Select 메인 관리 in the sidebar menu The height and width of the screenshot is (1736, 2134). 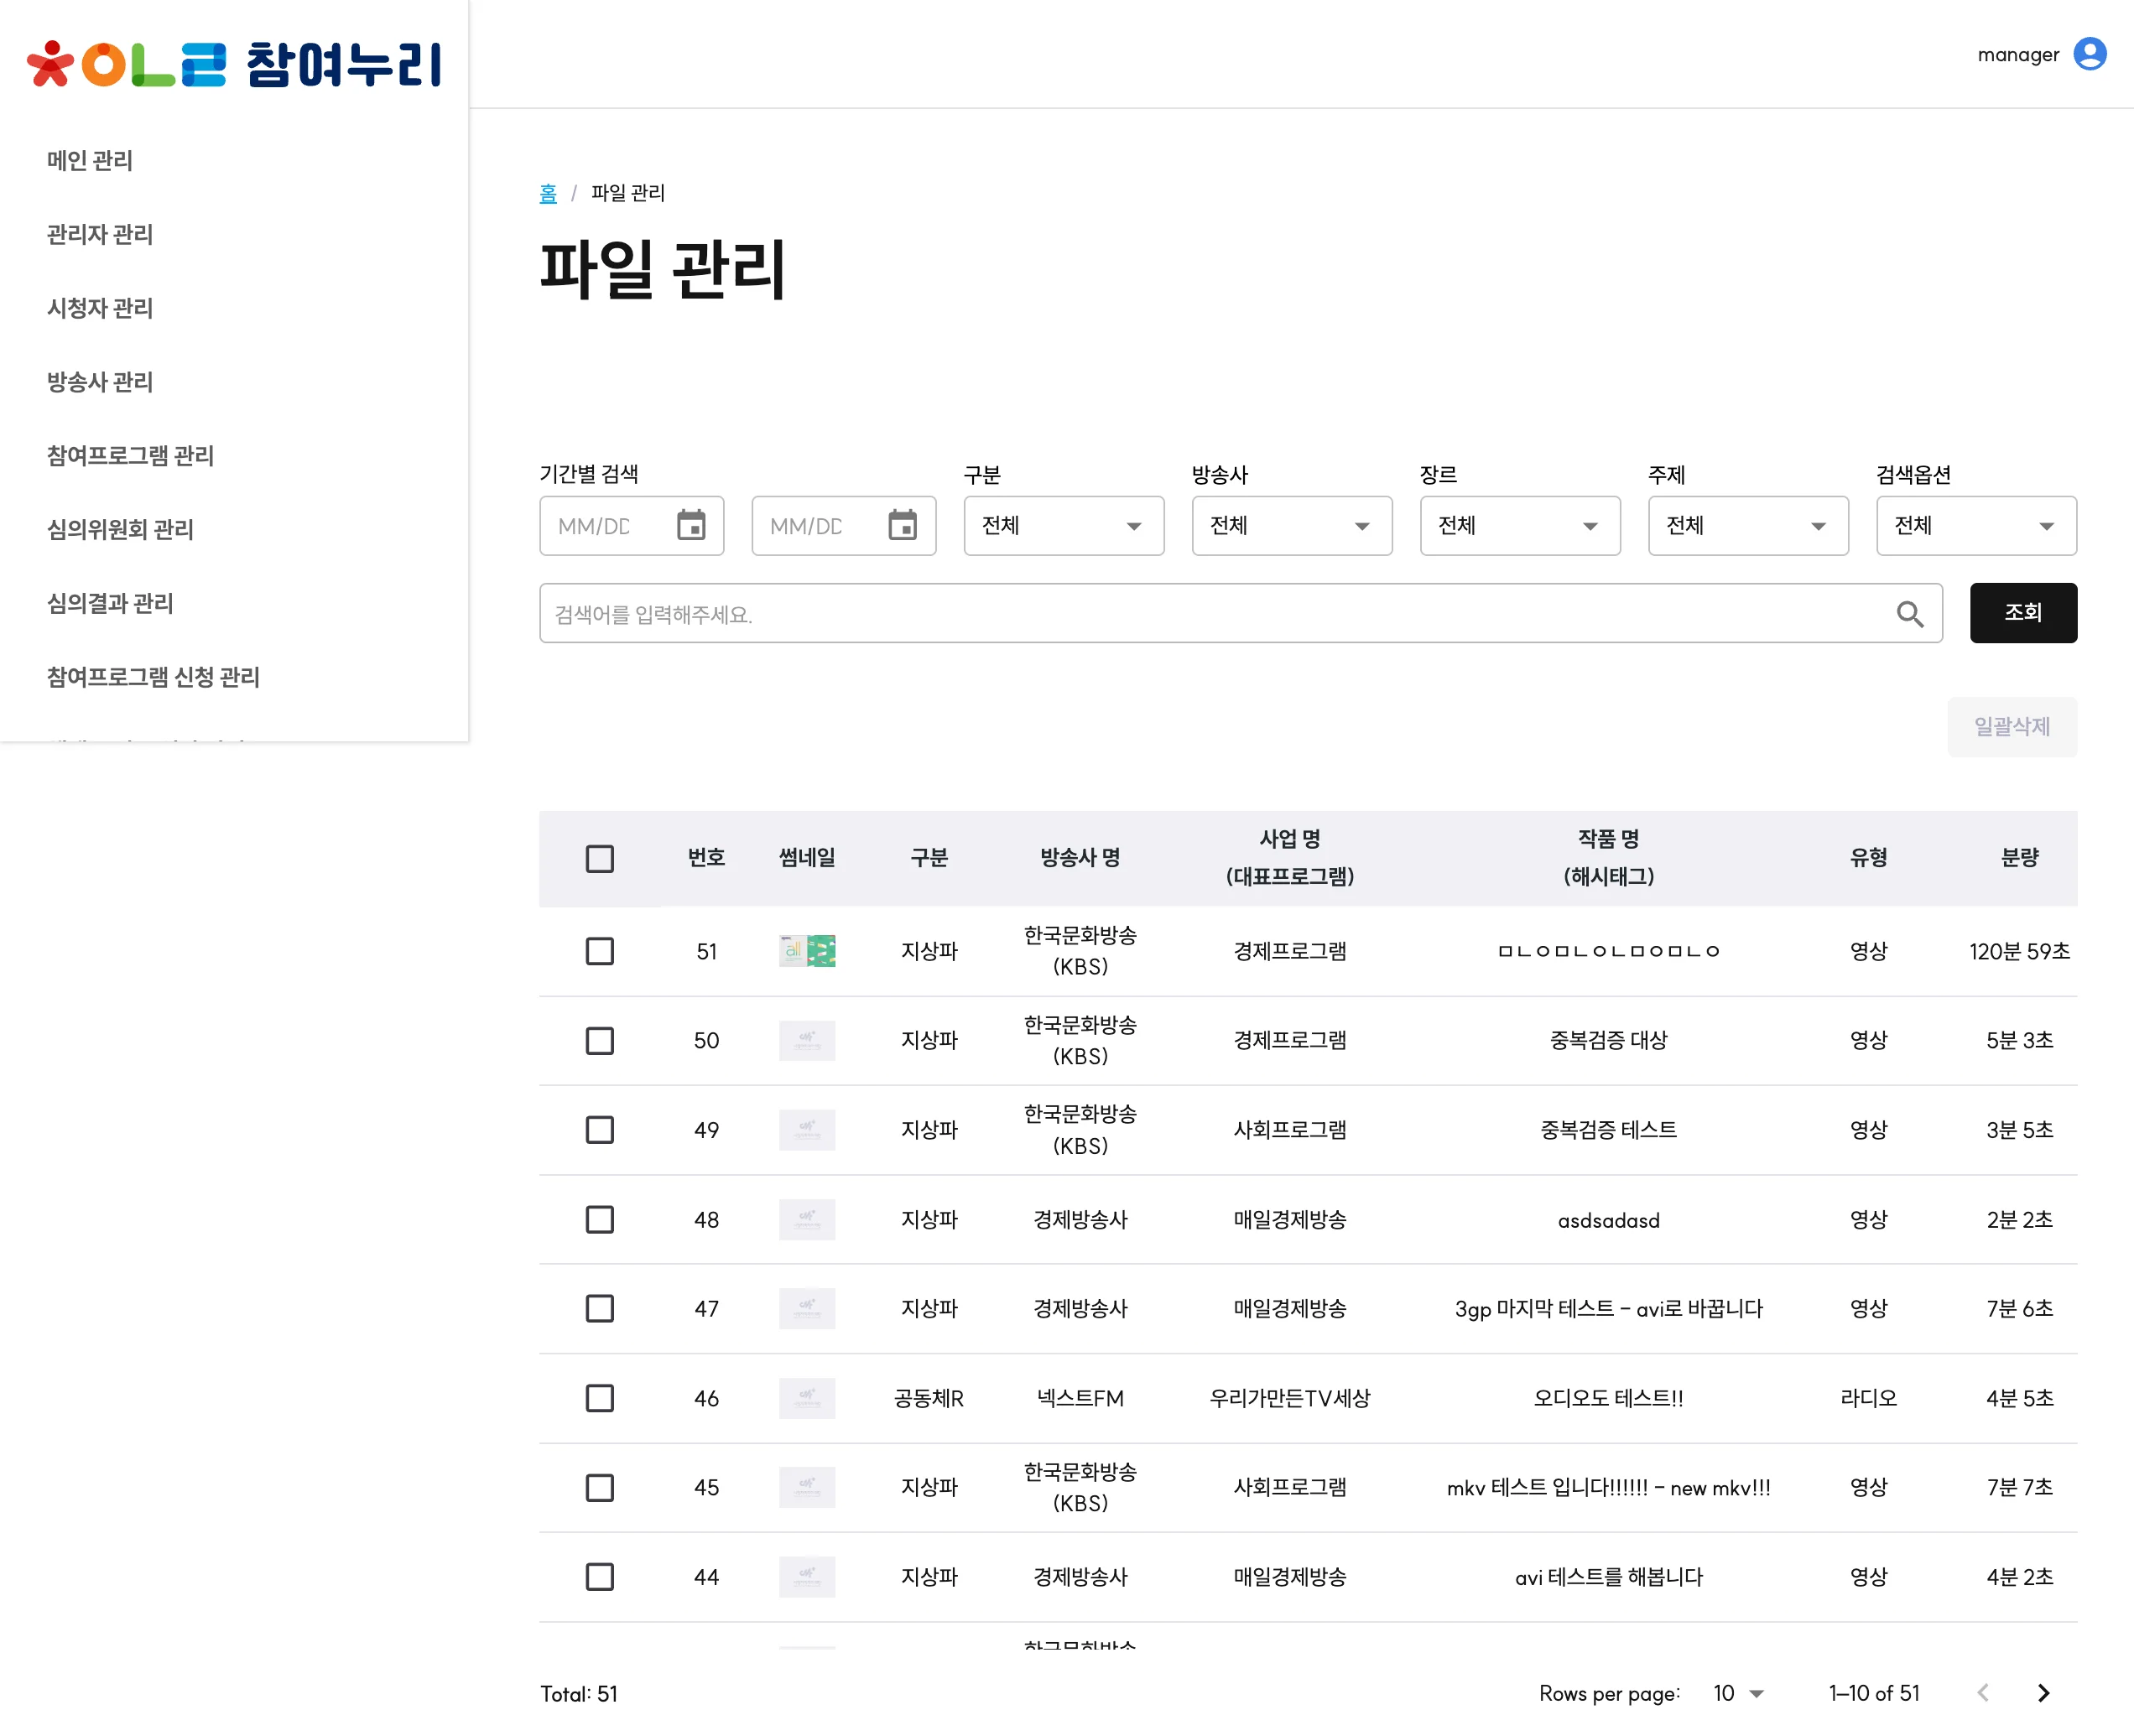pos(89,160)
